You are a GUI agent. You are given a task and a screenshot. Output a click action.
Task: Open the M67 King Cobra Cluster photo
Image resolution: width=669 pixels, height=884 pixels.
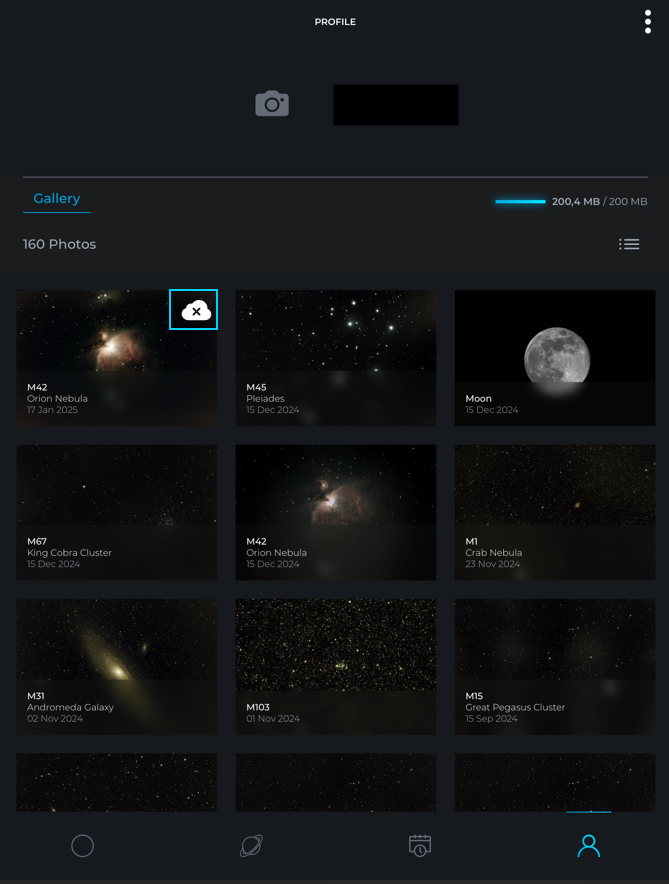tap(117, 512)
